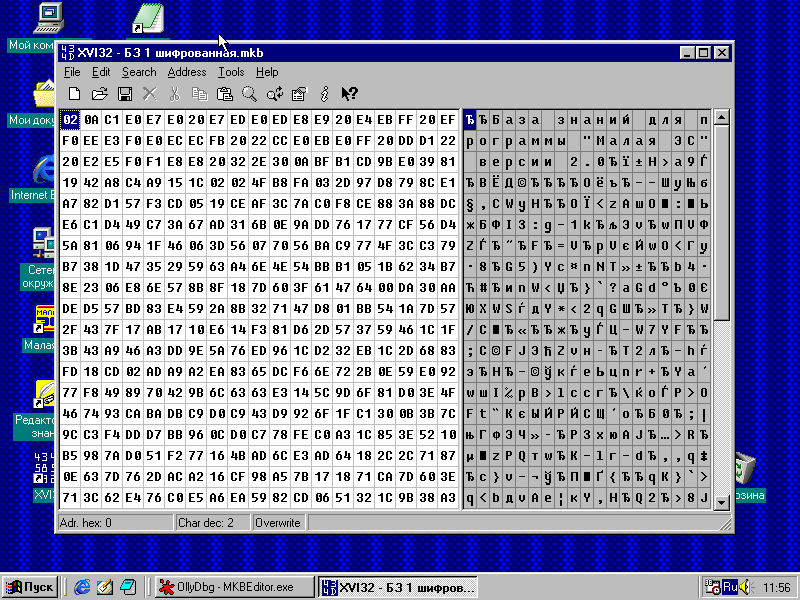Select hex byte 5A starting seventh row
Screen dimensions: 800x600
(70, 246)
